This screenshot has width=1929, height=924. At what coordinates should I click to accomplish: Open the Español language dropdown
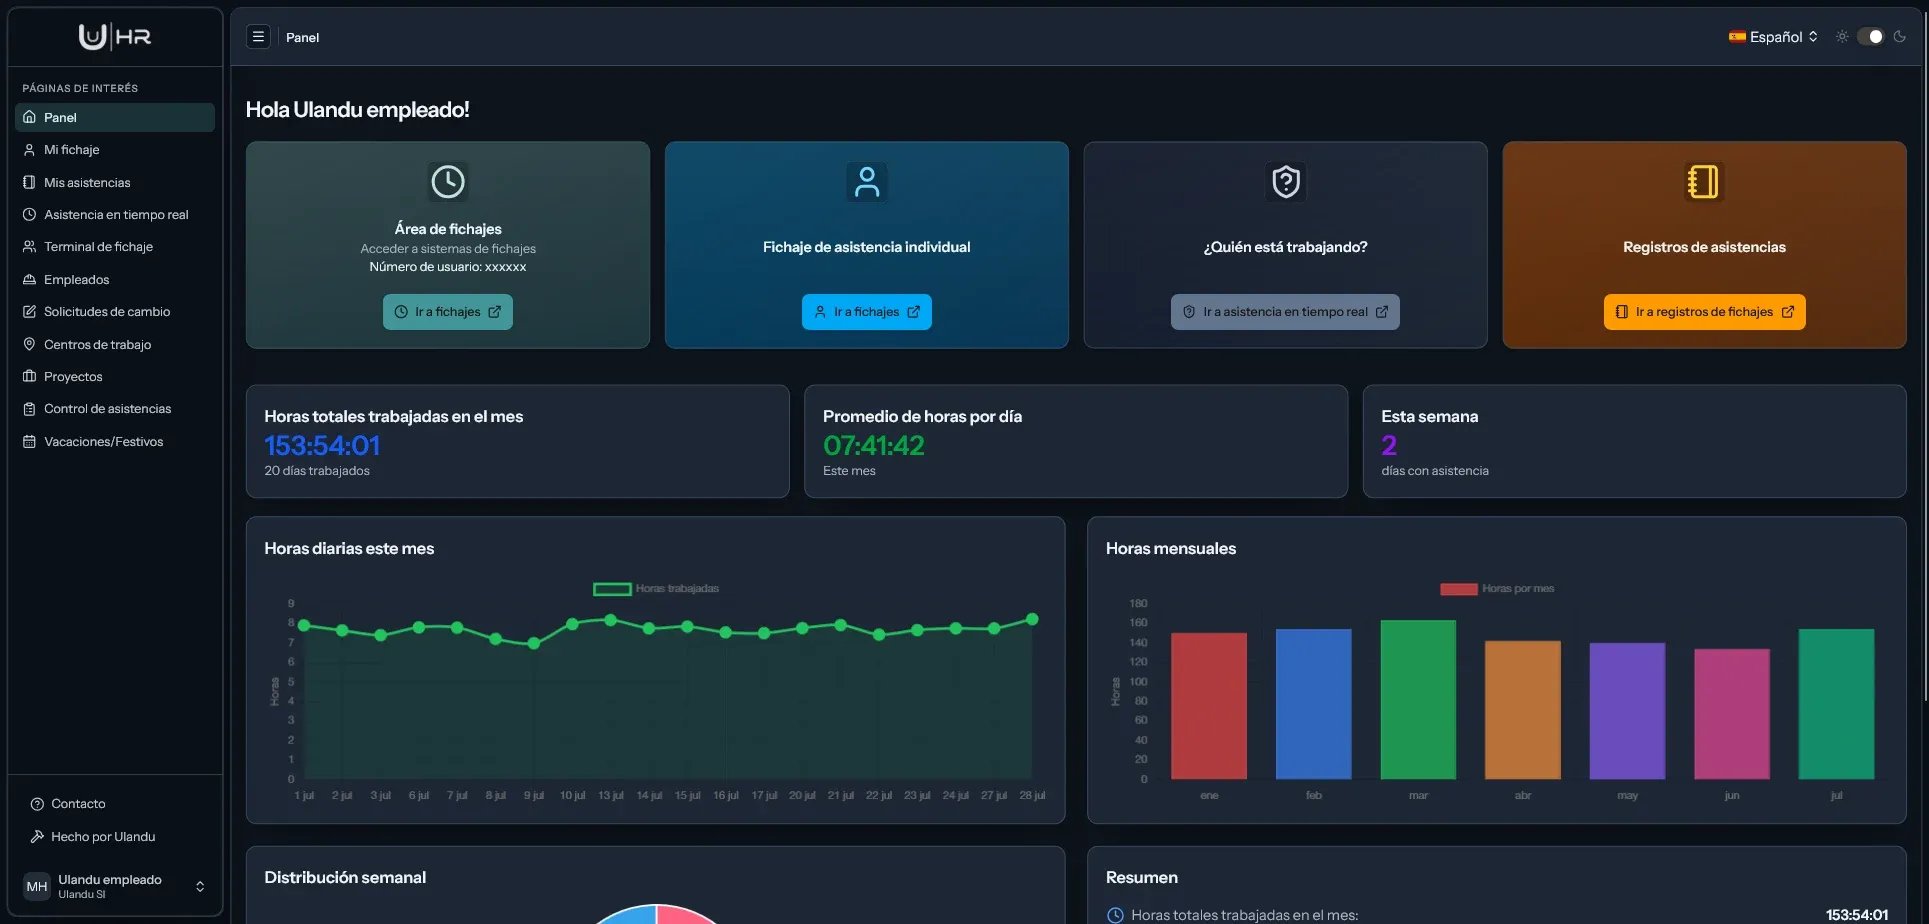pyautogui.click(x=1773, y=37)
